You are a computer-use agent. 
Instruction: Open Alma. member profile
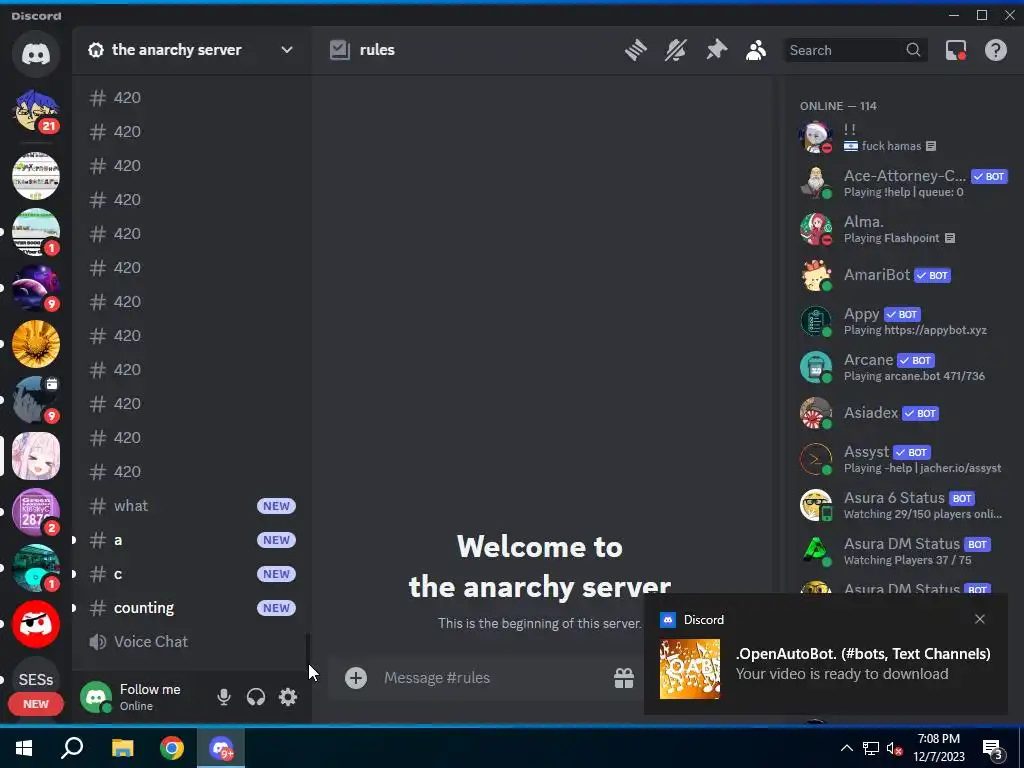click(x=904, y=229)
